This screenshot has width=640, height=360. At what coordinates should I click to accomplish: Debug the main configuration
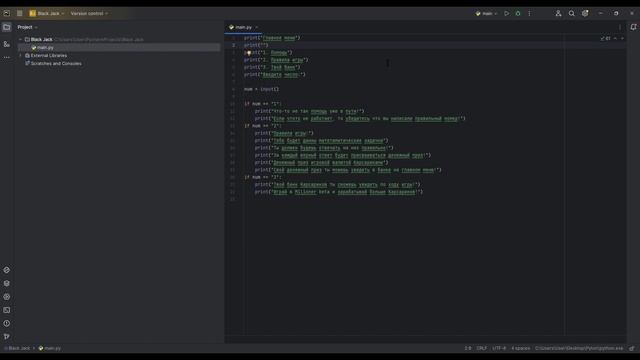[x=518, y=13]
